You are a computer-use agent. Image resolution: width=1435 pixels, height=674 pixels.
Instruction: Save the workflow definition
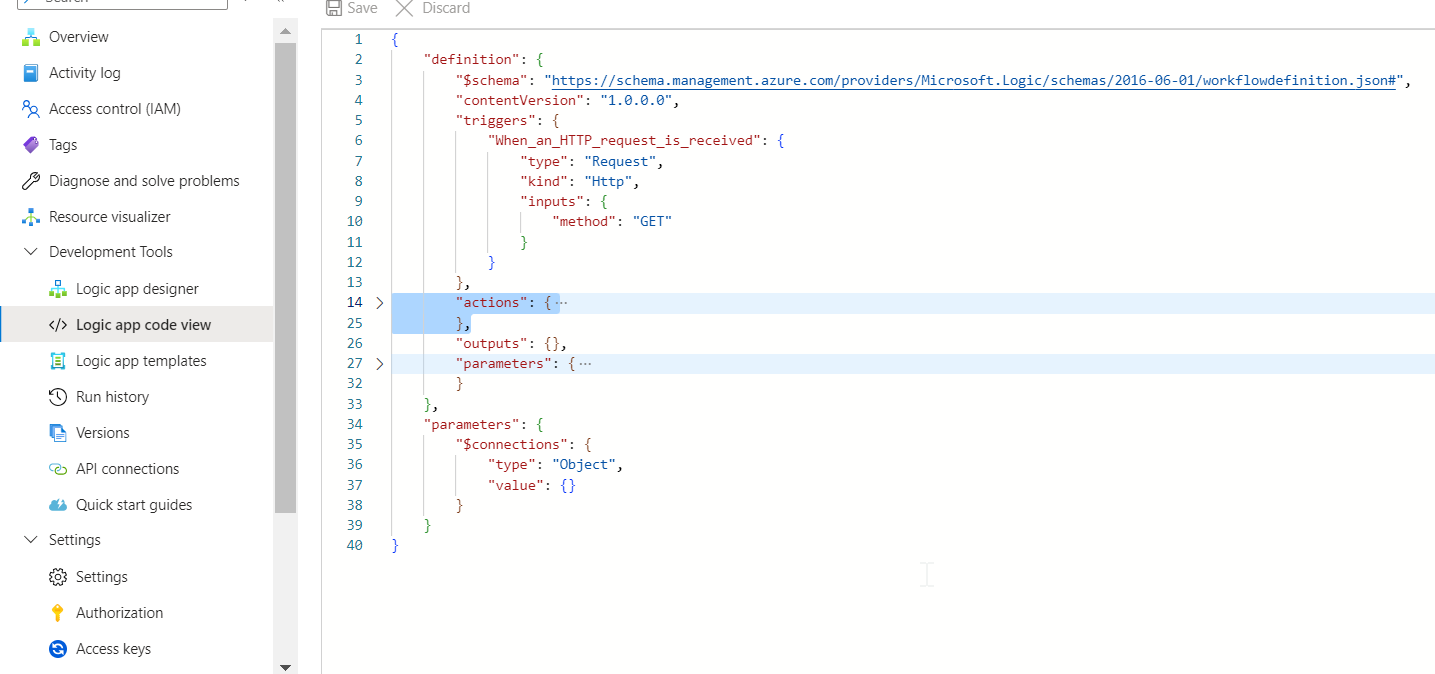[352, 8]
